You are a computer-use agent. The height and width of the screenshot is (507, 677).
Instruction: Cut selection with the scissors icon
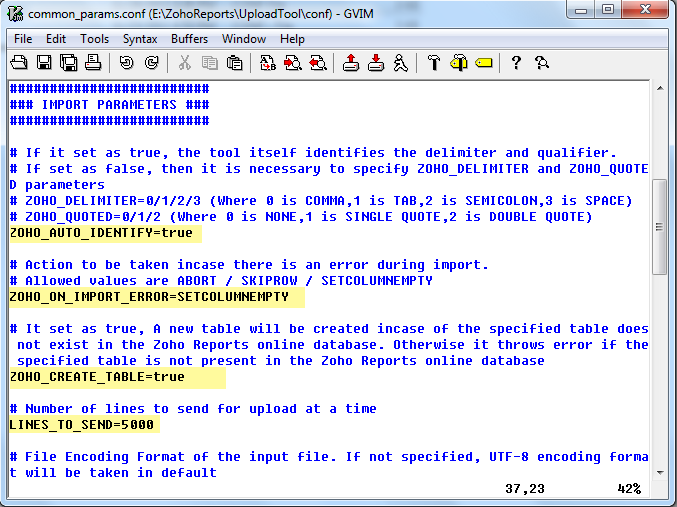pyautogui.click(x=185, y=63)
